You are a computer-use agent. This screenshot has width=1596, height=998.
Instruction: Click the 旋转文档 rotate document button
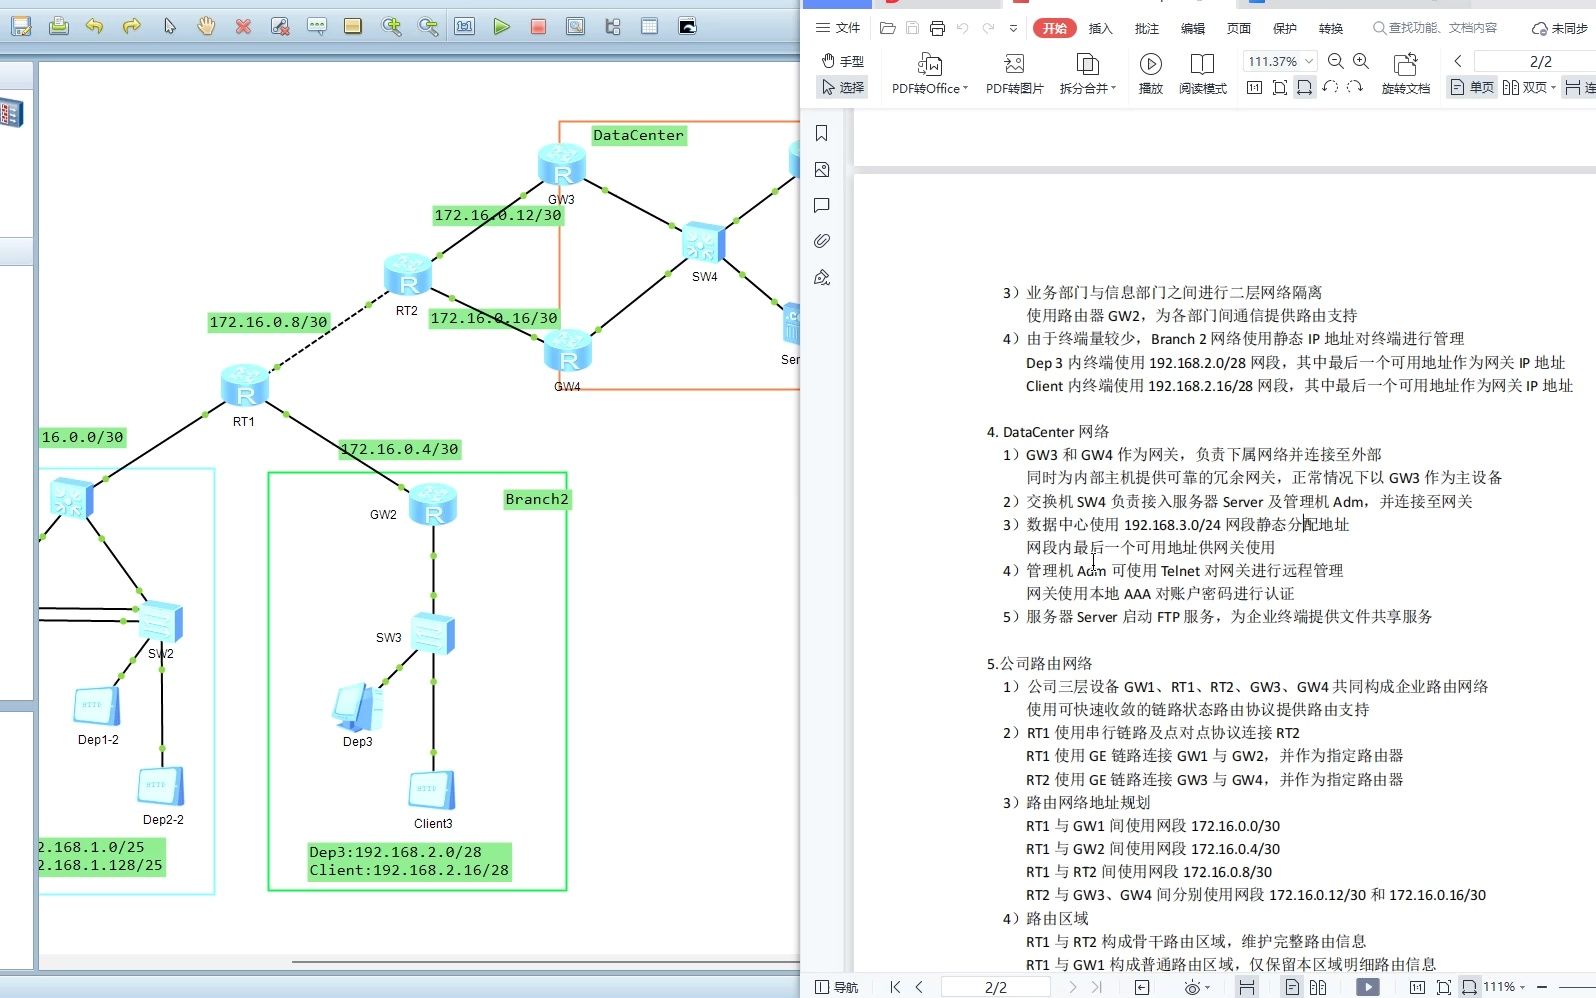coord(1405,74)
